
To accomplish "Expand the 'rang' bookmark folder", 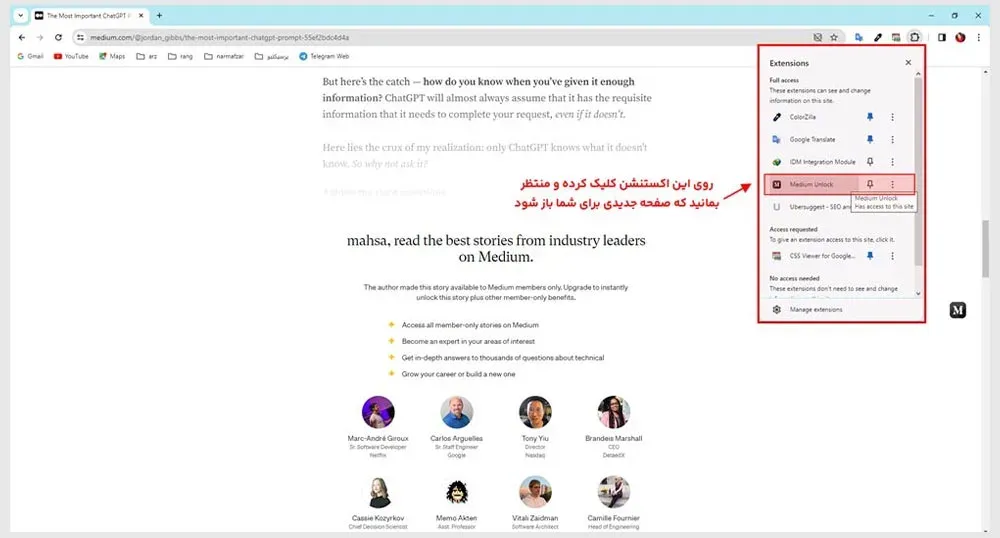I will coord(180,56).
